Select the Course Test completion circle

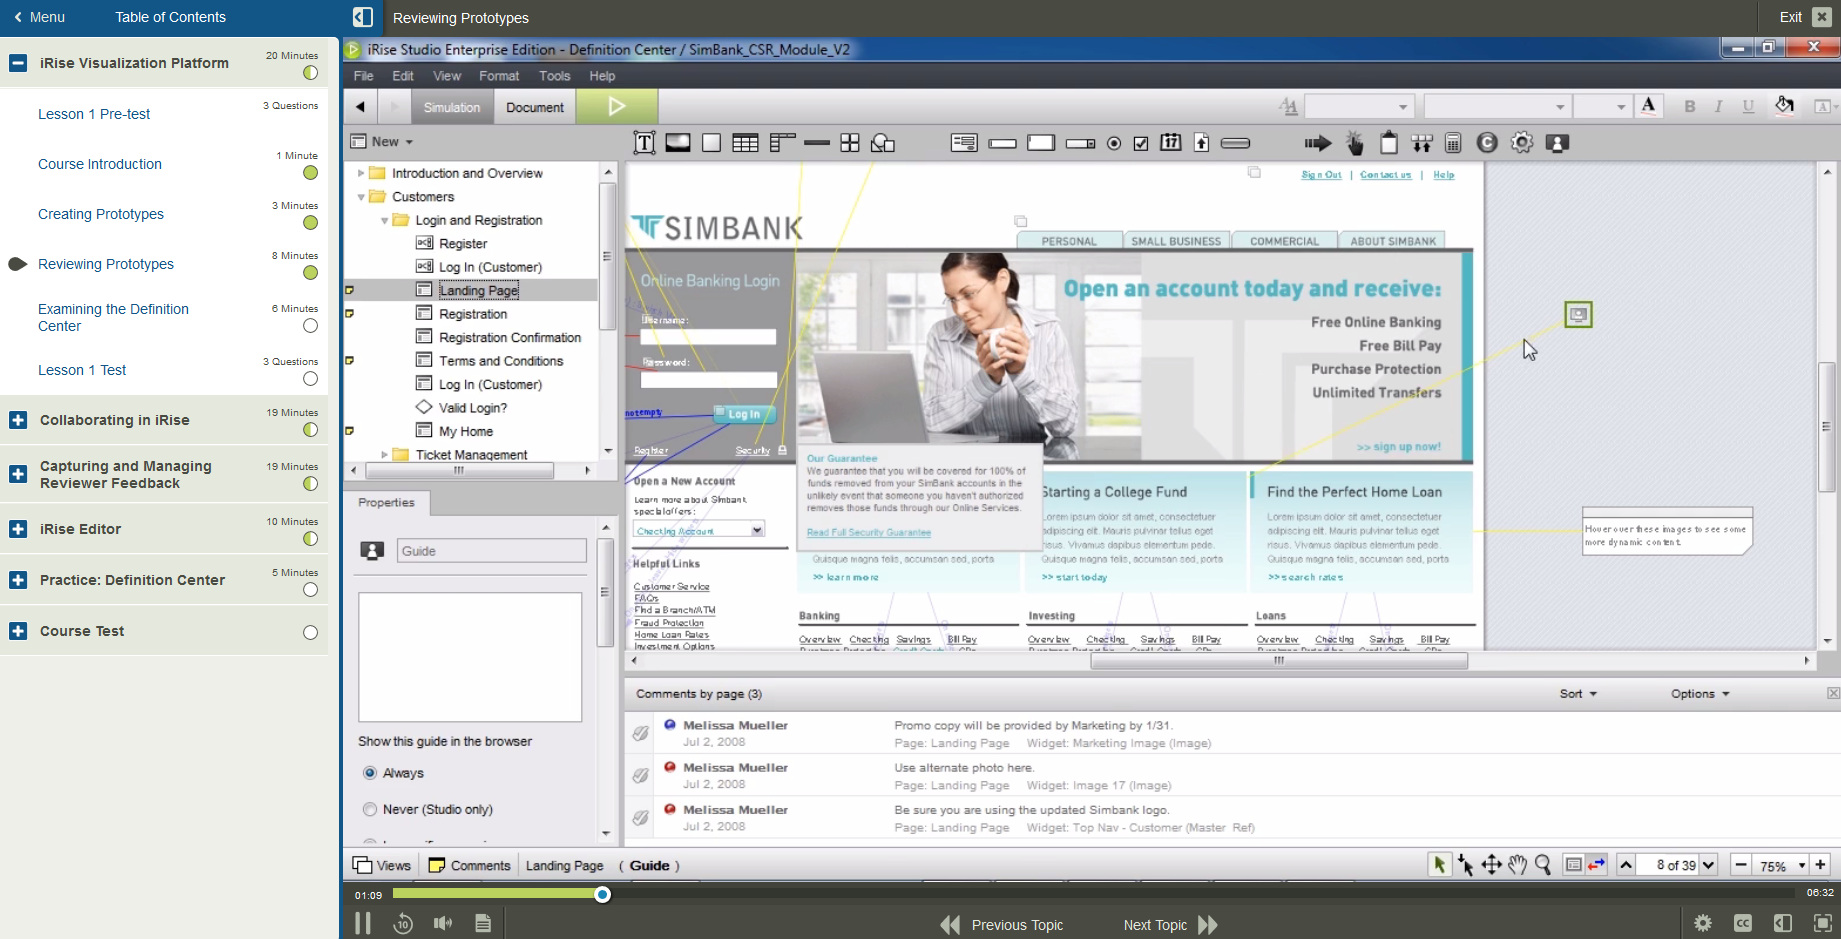[310, 632]
